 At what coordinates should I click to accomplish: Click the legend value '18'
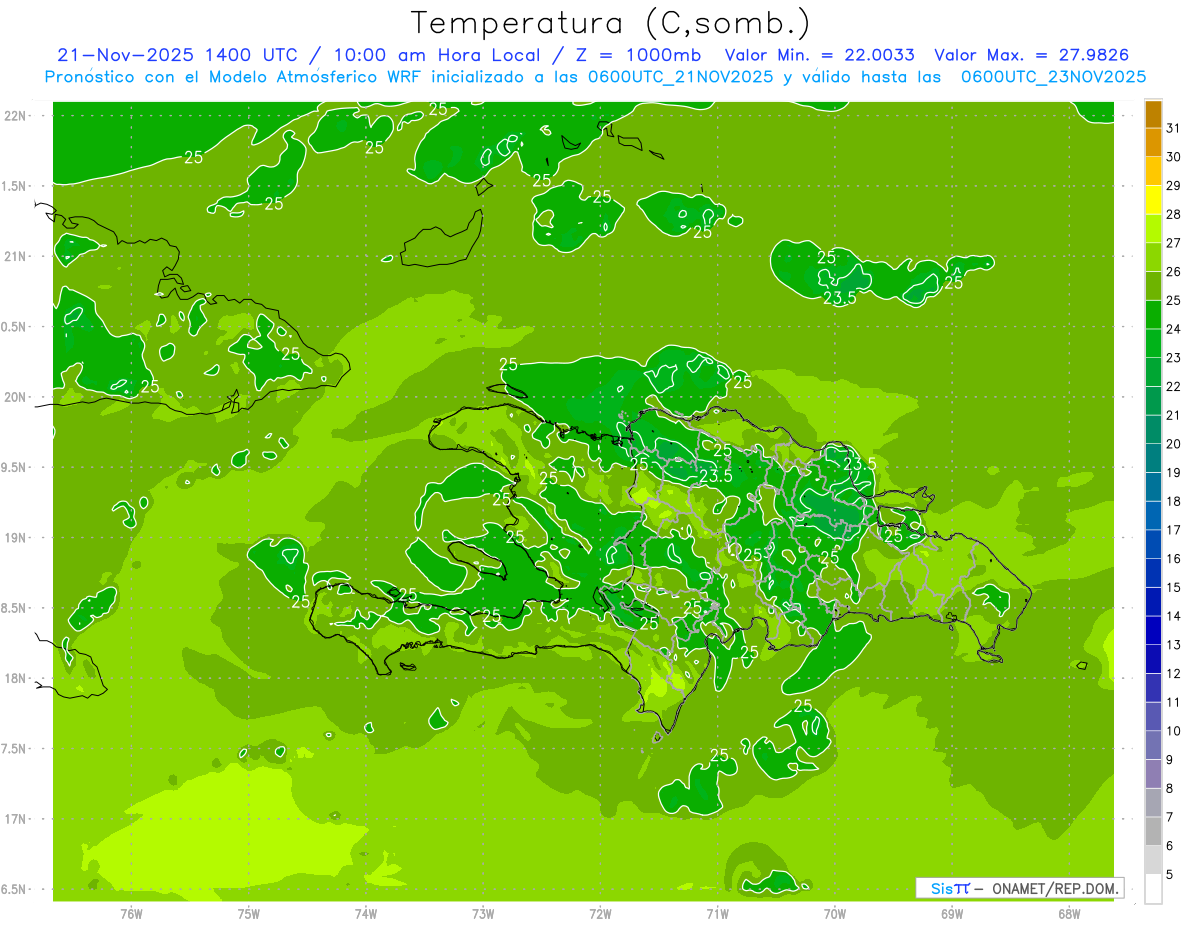coord(1174,501)
